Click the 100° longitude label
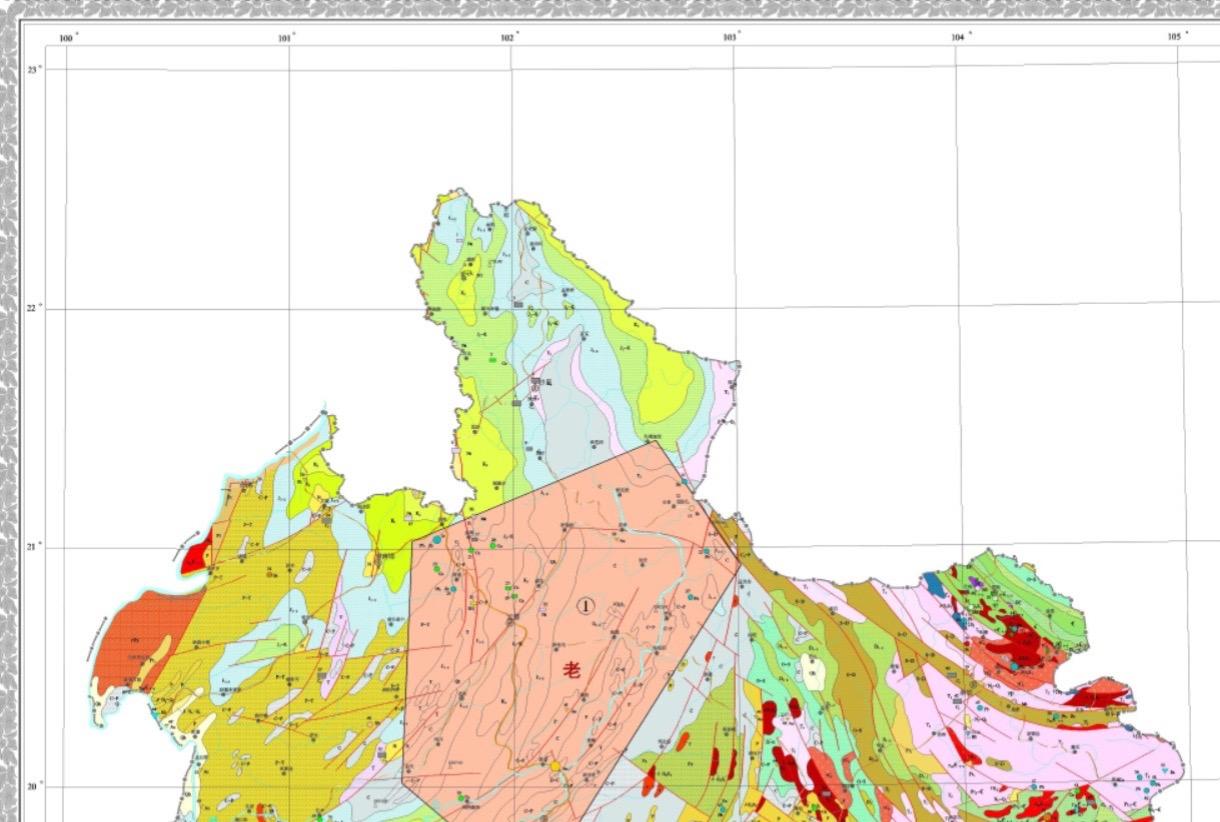 pyautogui.click(x=67, y=38)
